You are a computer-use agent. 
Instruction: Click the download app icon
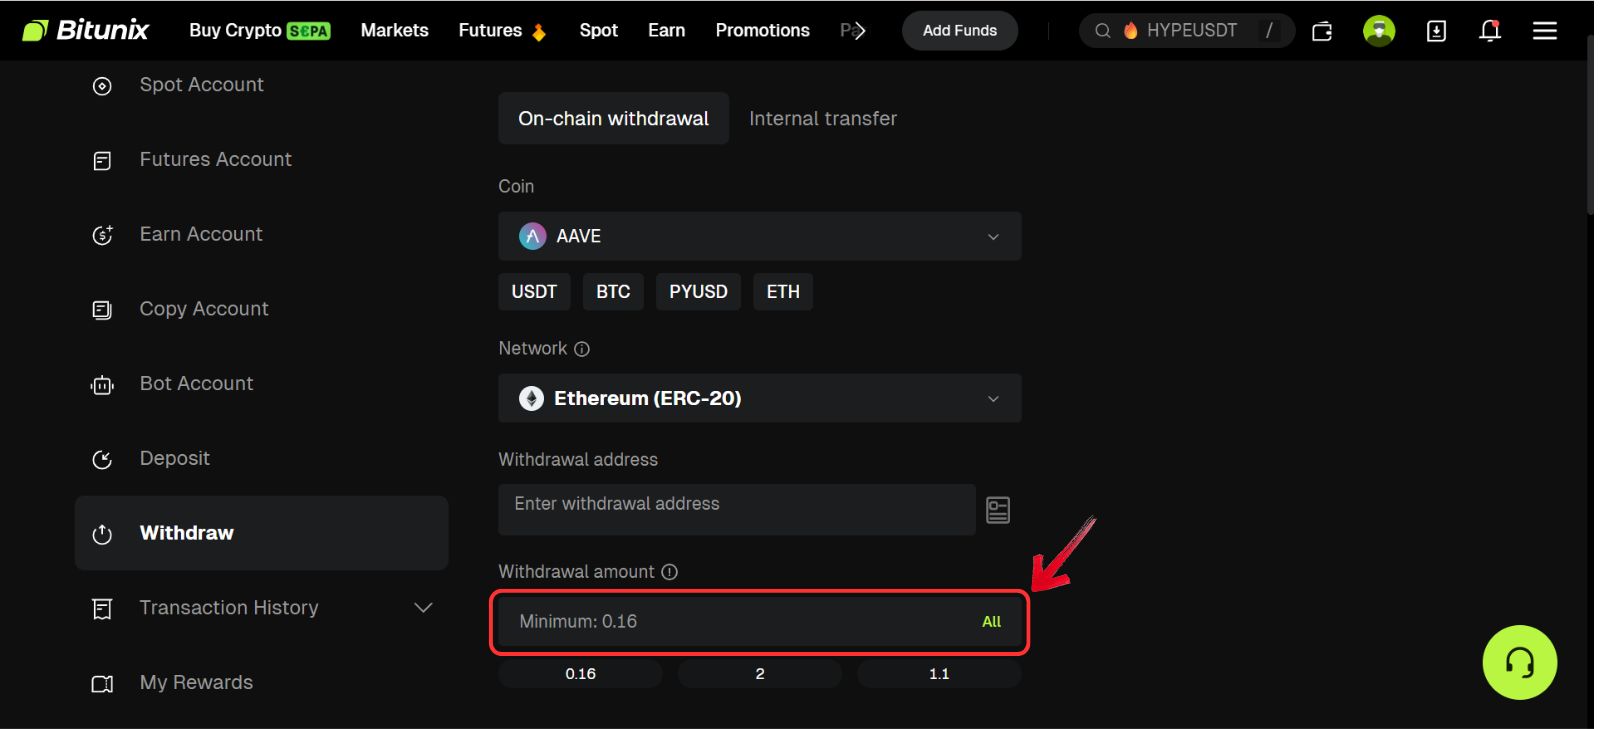click(1436, 31)
